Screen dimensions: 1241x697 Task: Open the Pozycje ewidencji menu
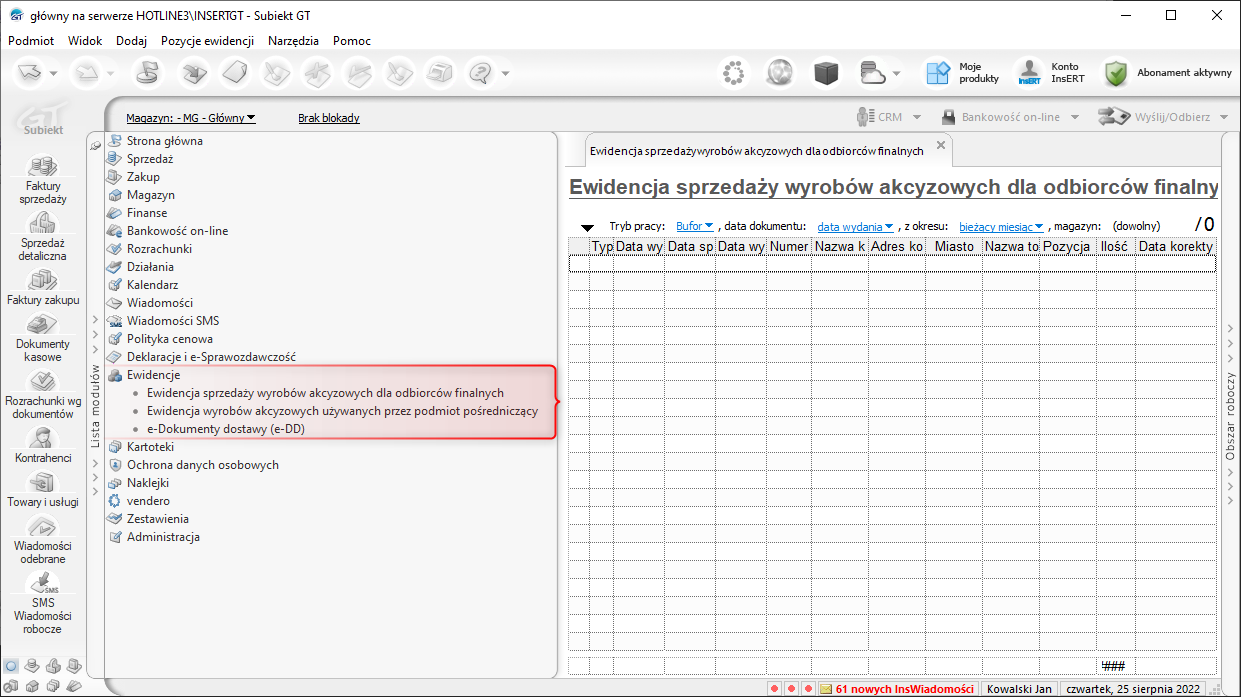pos(207,41)
